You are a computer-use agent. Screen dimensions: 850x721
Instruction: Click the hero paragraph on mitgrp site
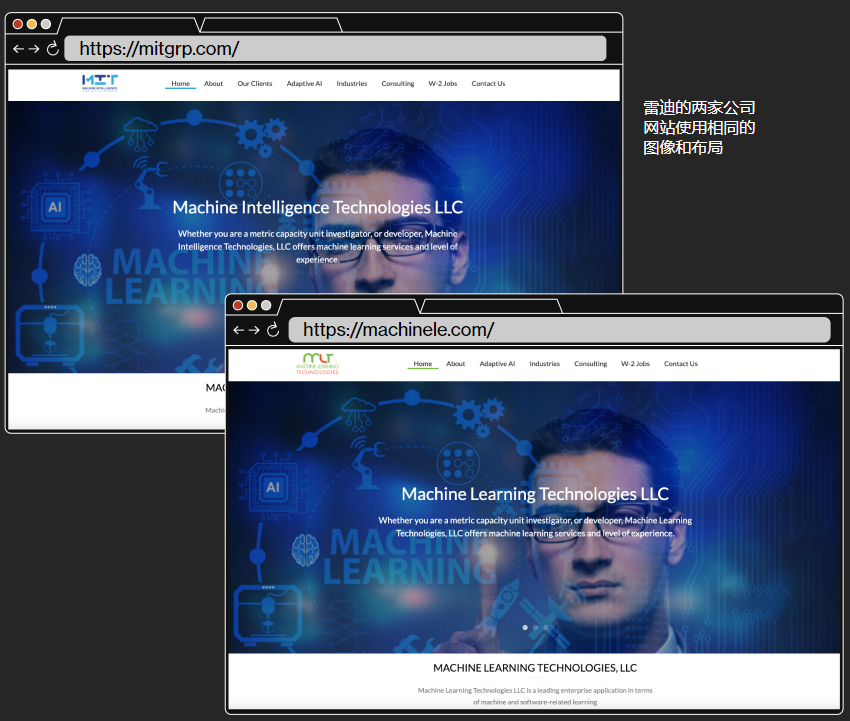coord(318,247)
